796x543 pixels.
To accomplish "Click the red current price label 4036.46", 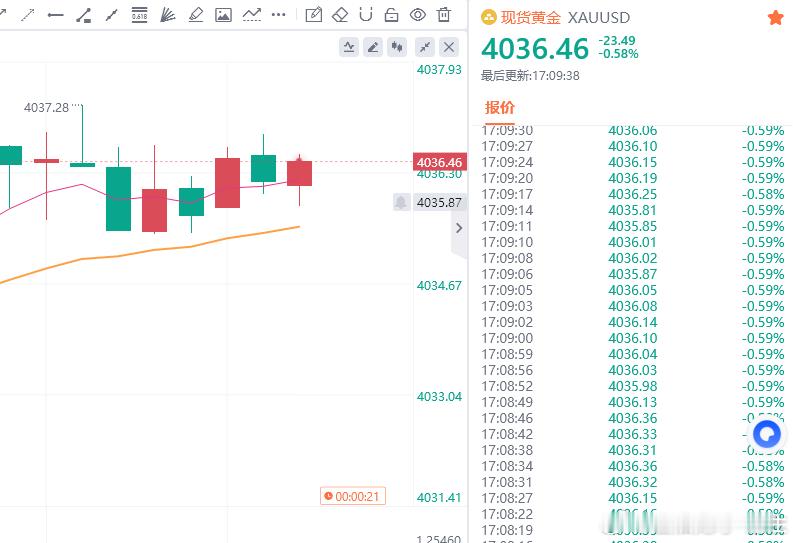I will (x=440, y=162).
